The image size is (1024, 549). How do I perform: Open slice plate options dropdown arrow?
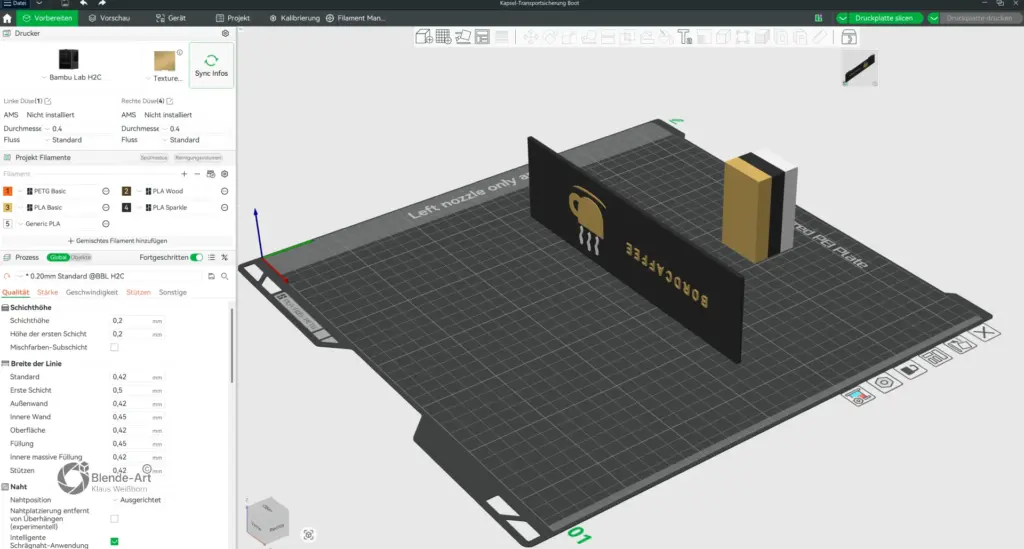pos(842,18)
